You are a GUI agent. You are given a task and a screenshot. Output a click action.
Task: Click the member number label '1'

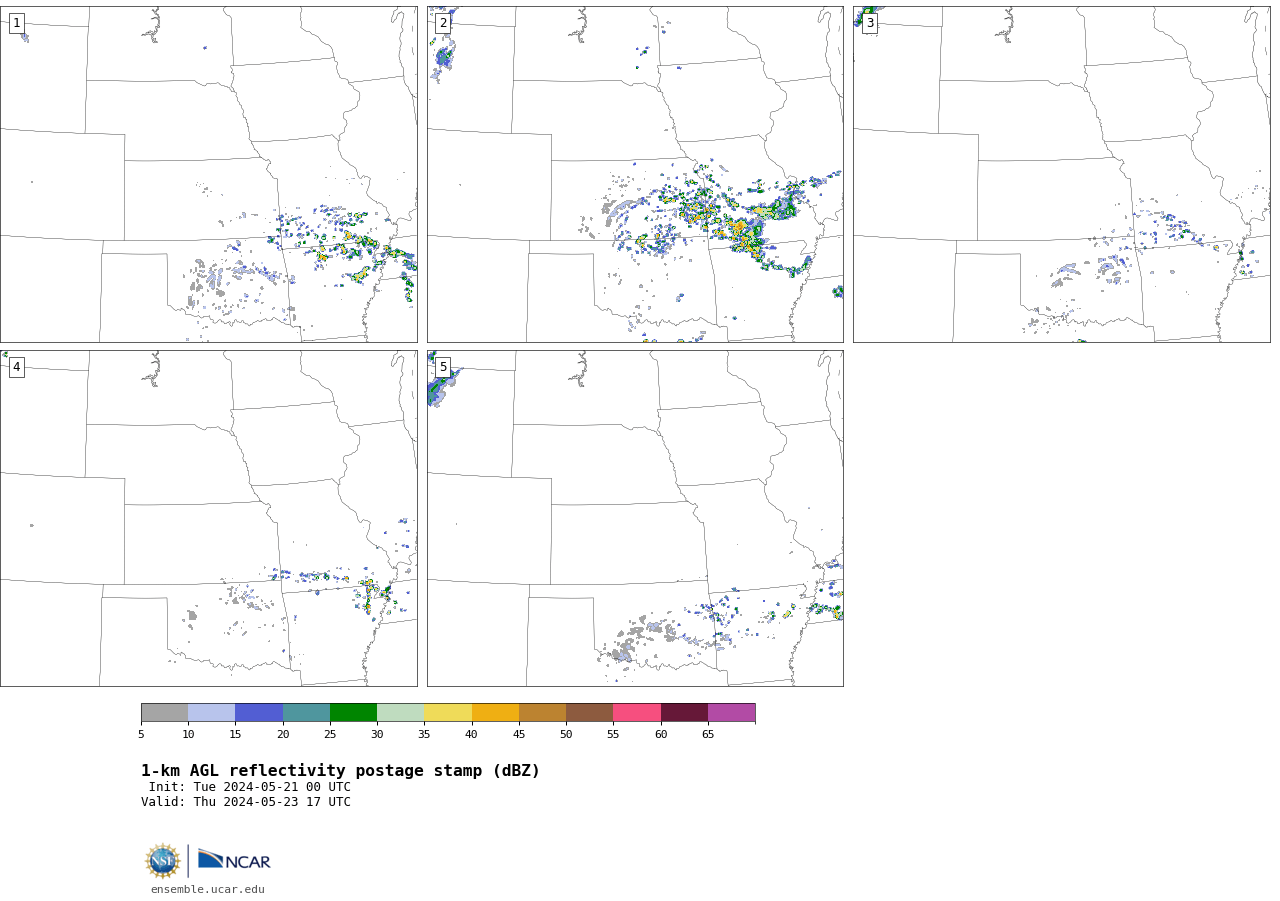[x=16, y=23]
